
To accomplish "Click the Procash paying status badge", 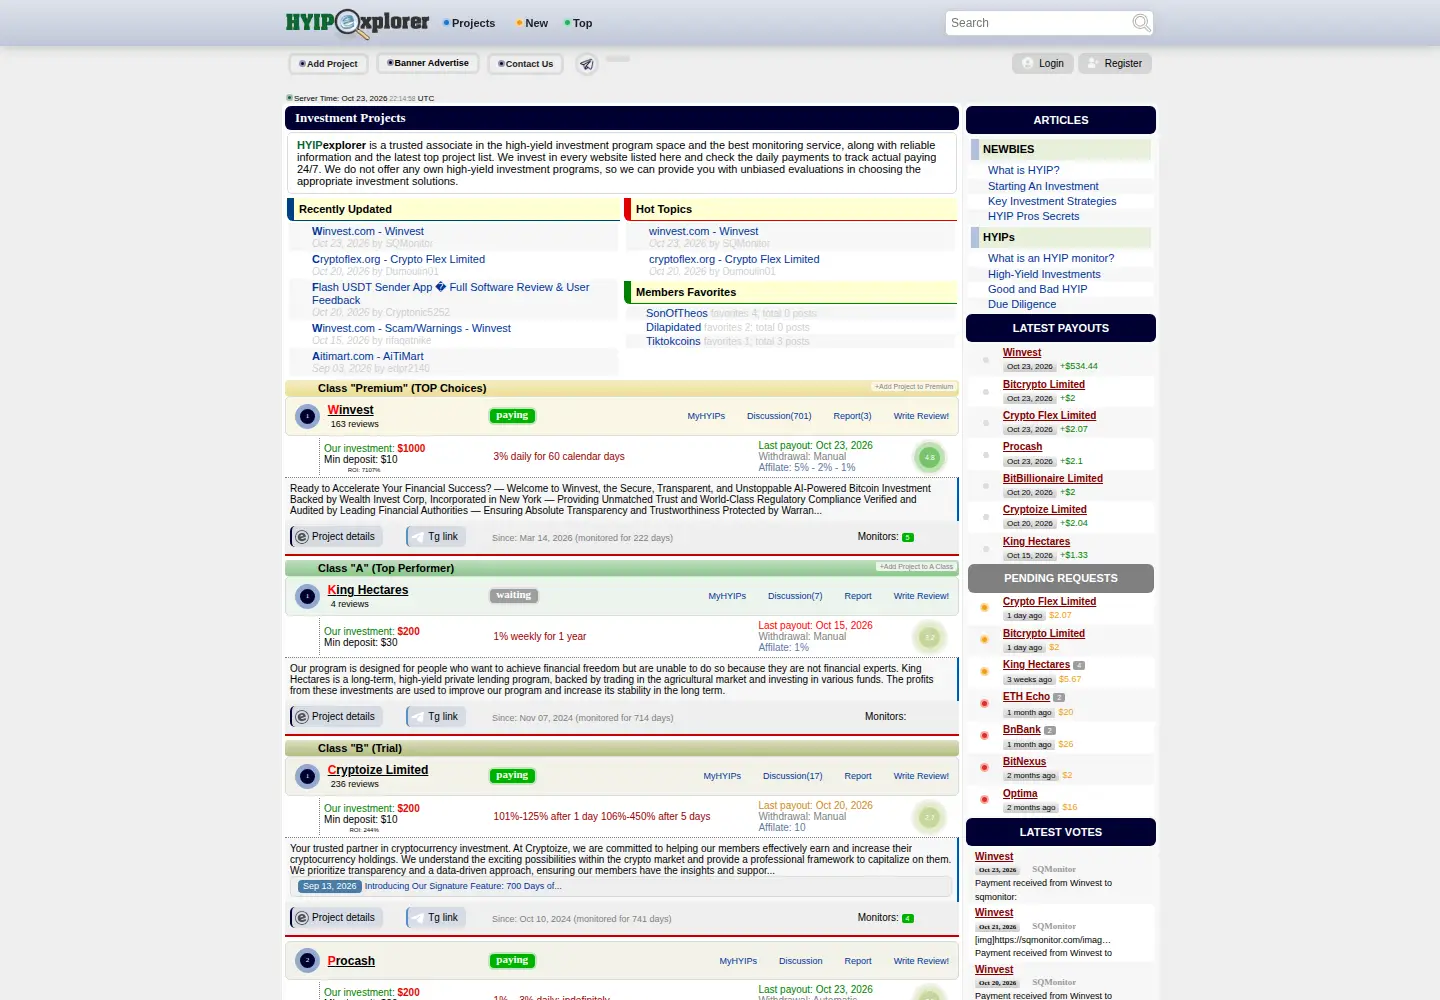I will click(512, 961).
